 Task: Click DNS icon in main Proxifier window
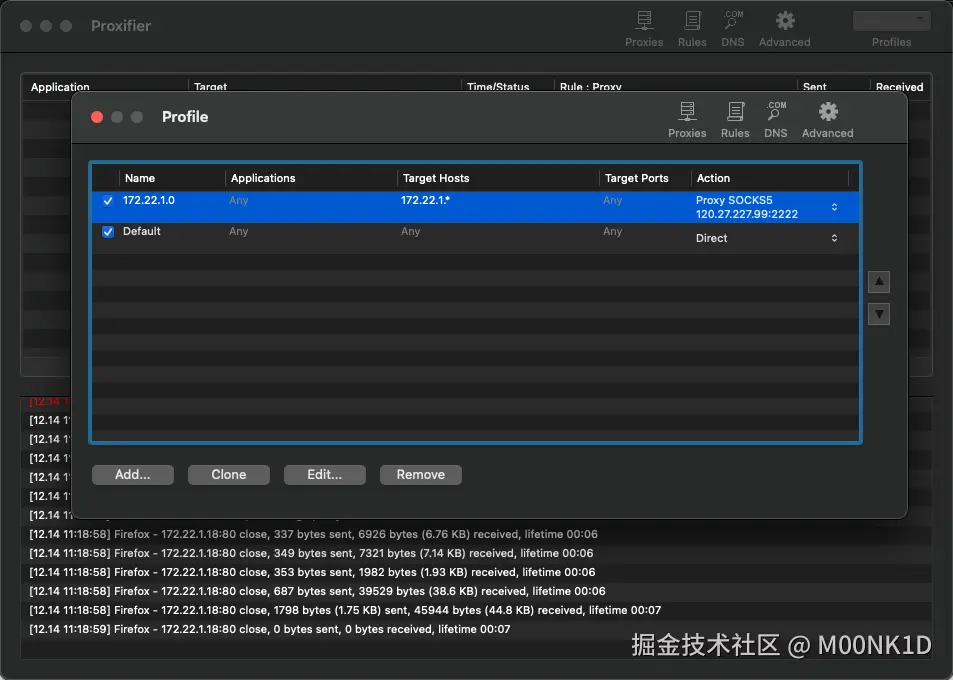coord(732,29)
